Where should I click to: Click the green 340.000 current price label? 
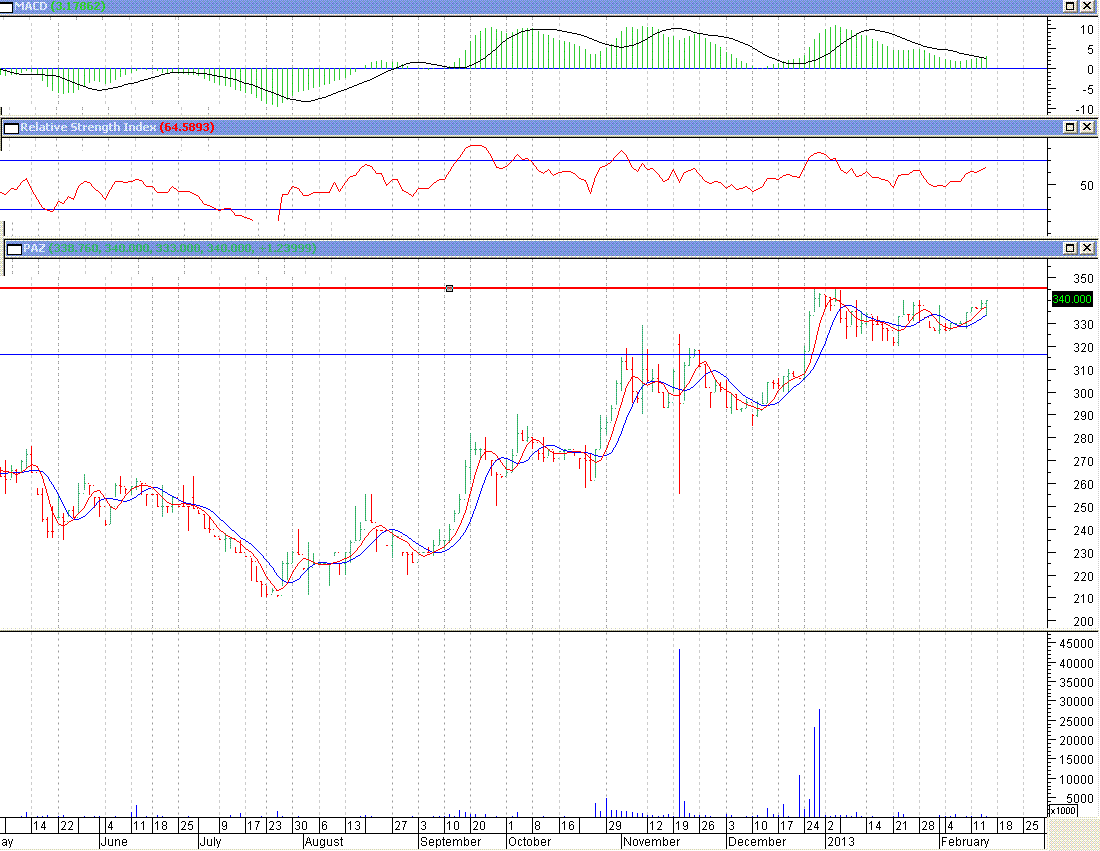(x=1072, y=299)
